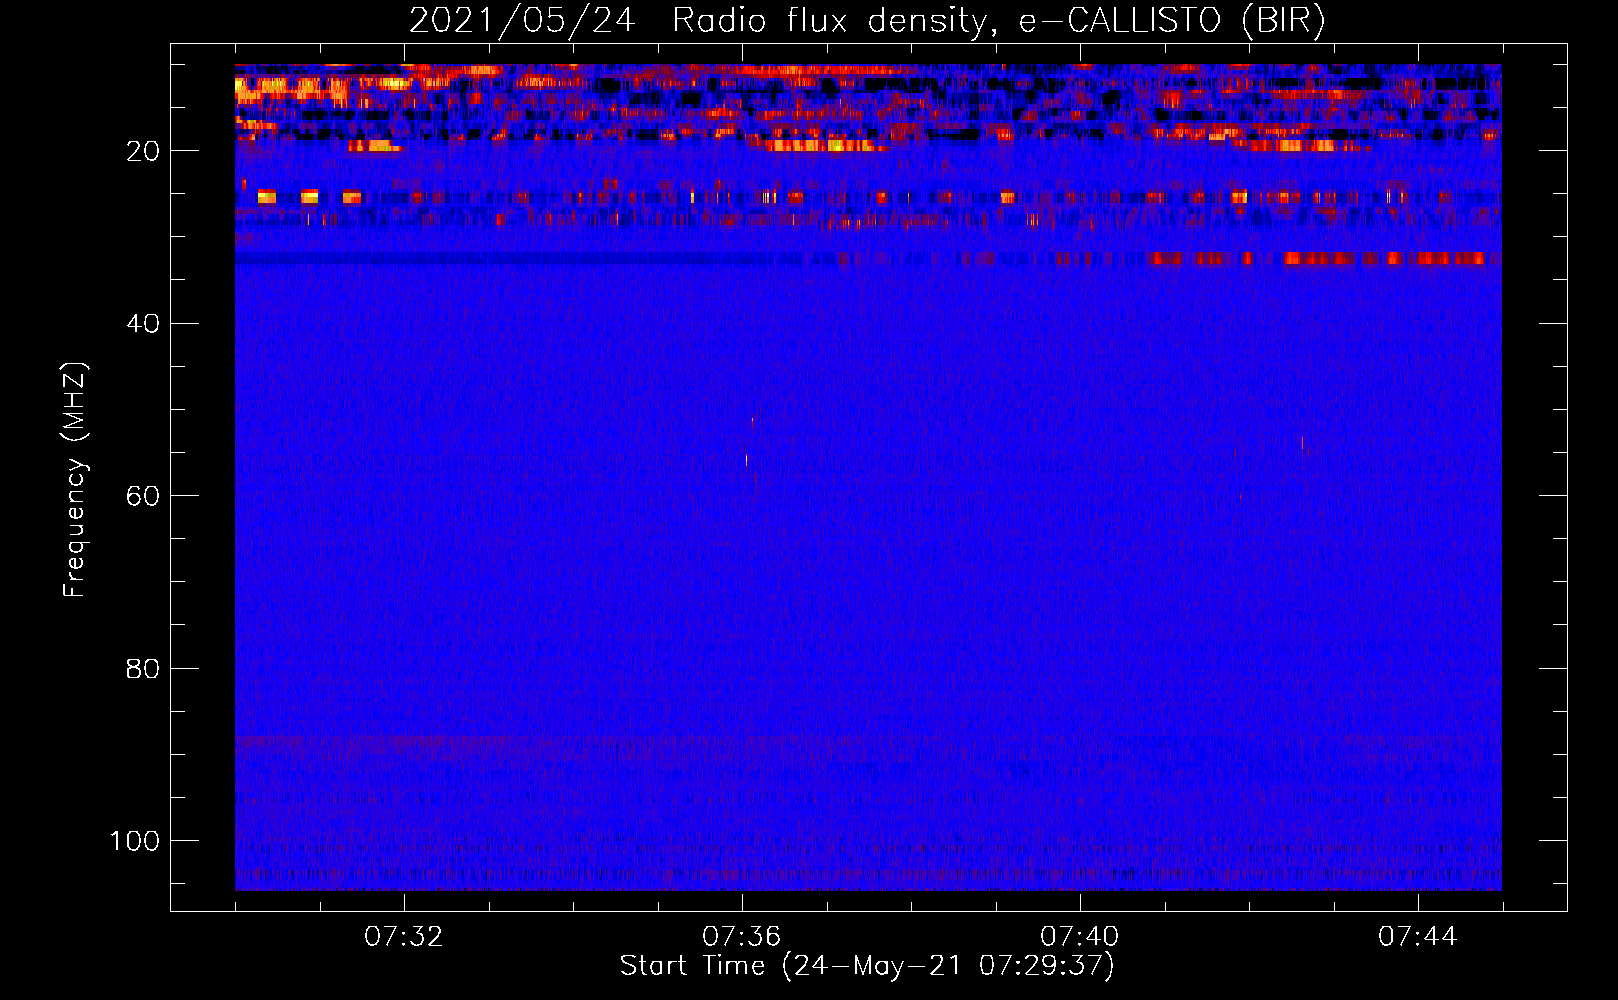1618x1000 pixels.
Task: Click the 07:36 time tick label
Action: click(742, 936)
